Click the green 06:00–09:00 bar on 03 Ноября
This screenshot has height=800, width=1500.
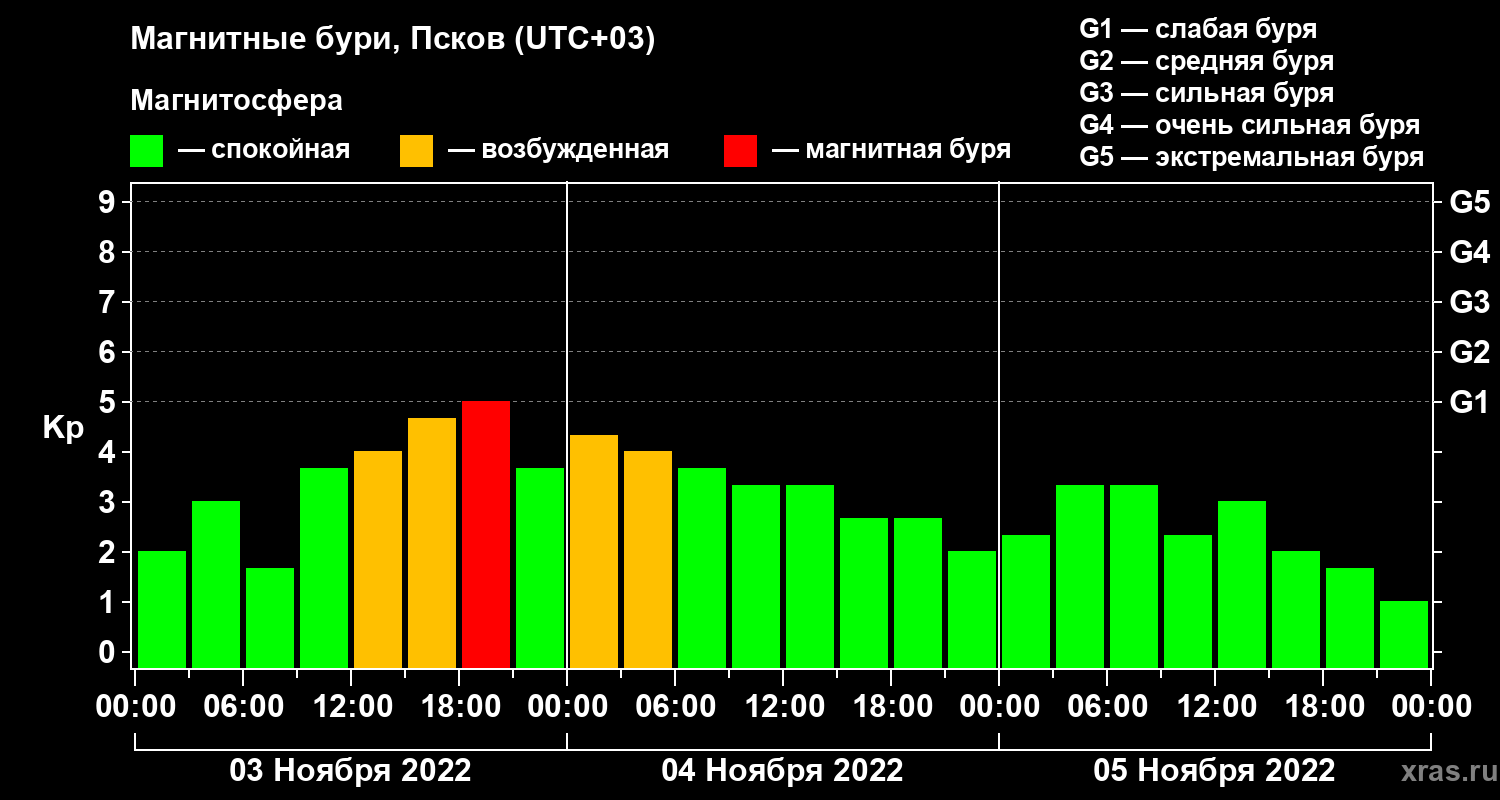click(x=270, y=618)
